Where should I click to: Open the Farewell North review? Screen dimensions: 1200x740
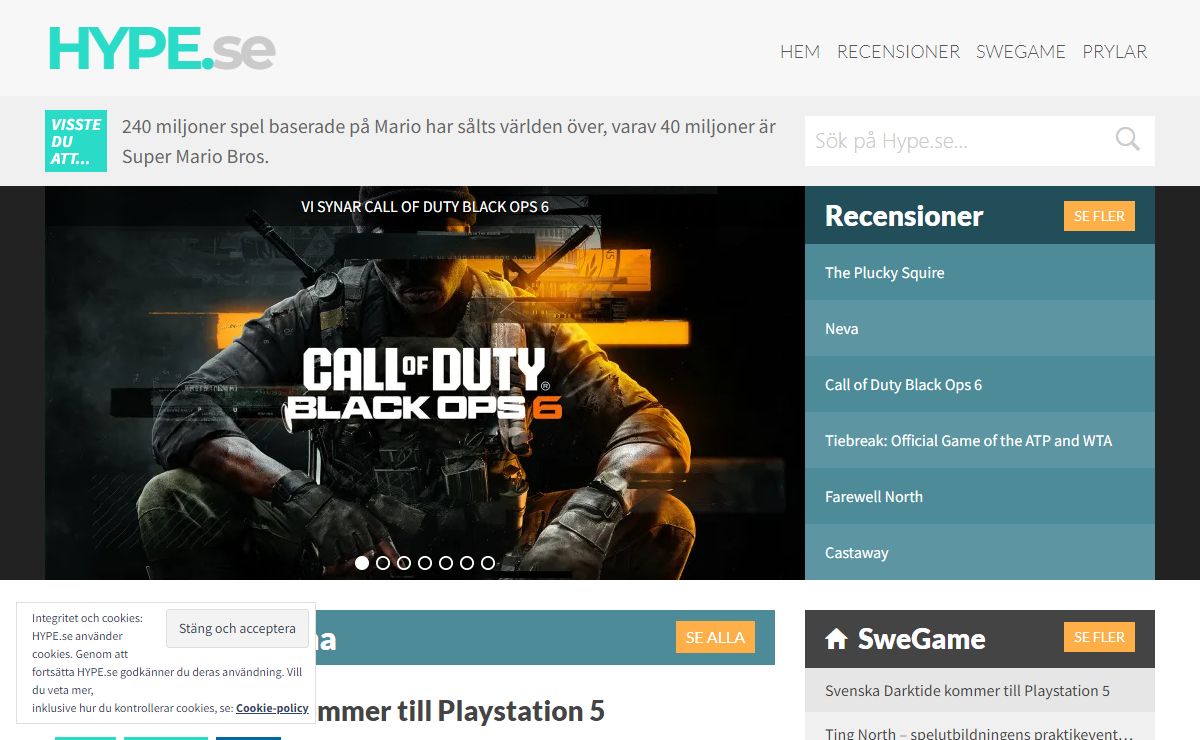(x=980, y=497)
